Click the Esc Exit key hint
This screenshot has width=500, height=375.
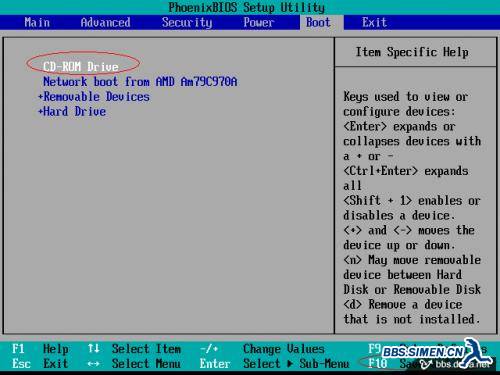[x=40, y=364]
